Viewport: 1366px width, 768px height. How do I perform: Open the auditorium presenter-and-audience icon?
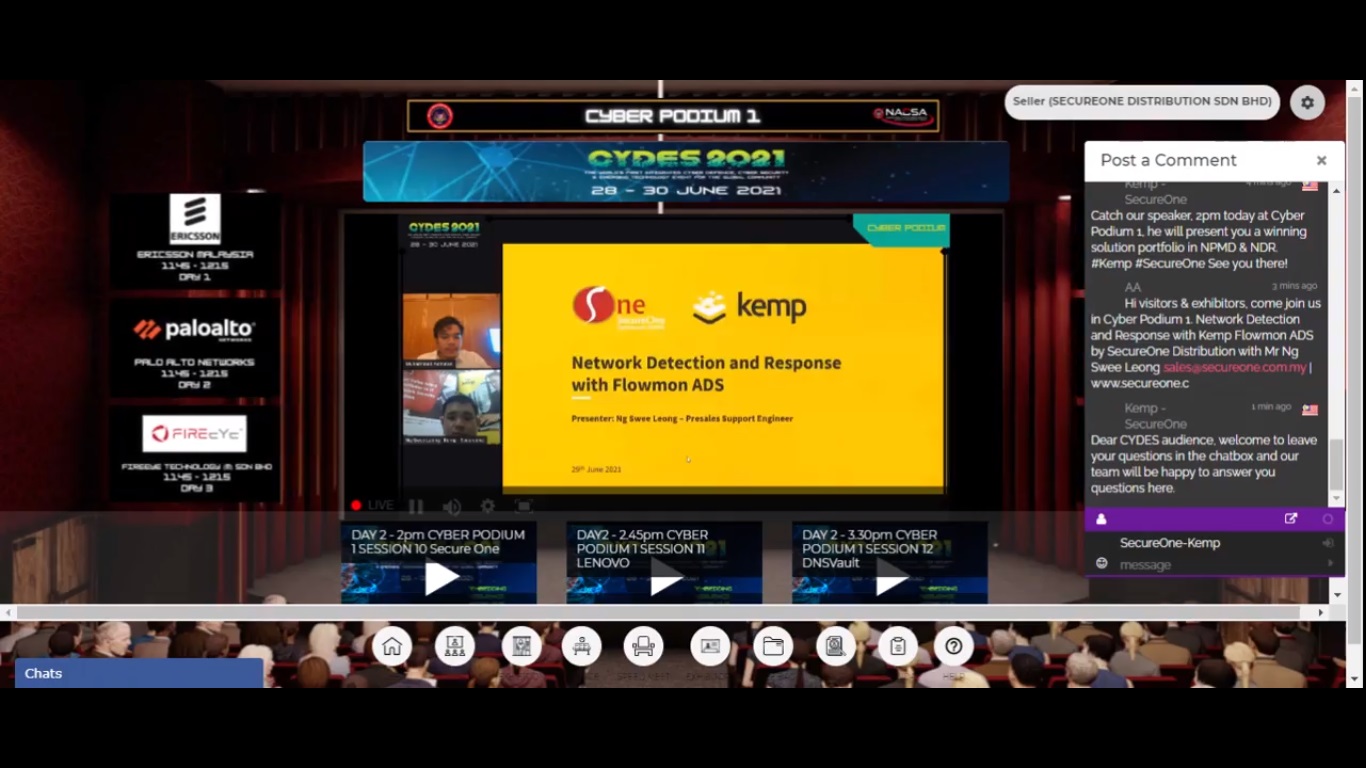(455, 646)
